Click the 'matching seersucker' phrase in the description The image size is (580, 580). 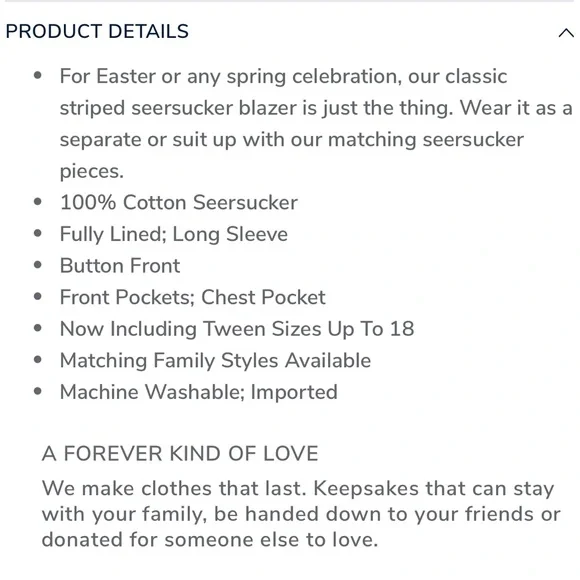pyautogui.click(x=426, y=140)
